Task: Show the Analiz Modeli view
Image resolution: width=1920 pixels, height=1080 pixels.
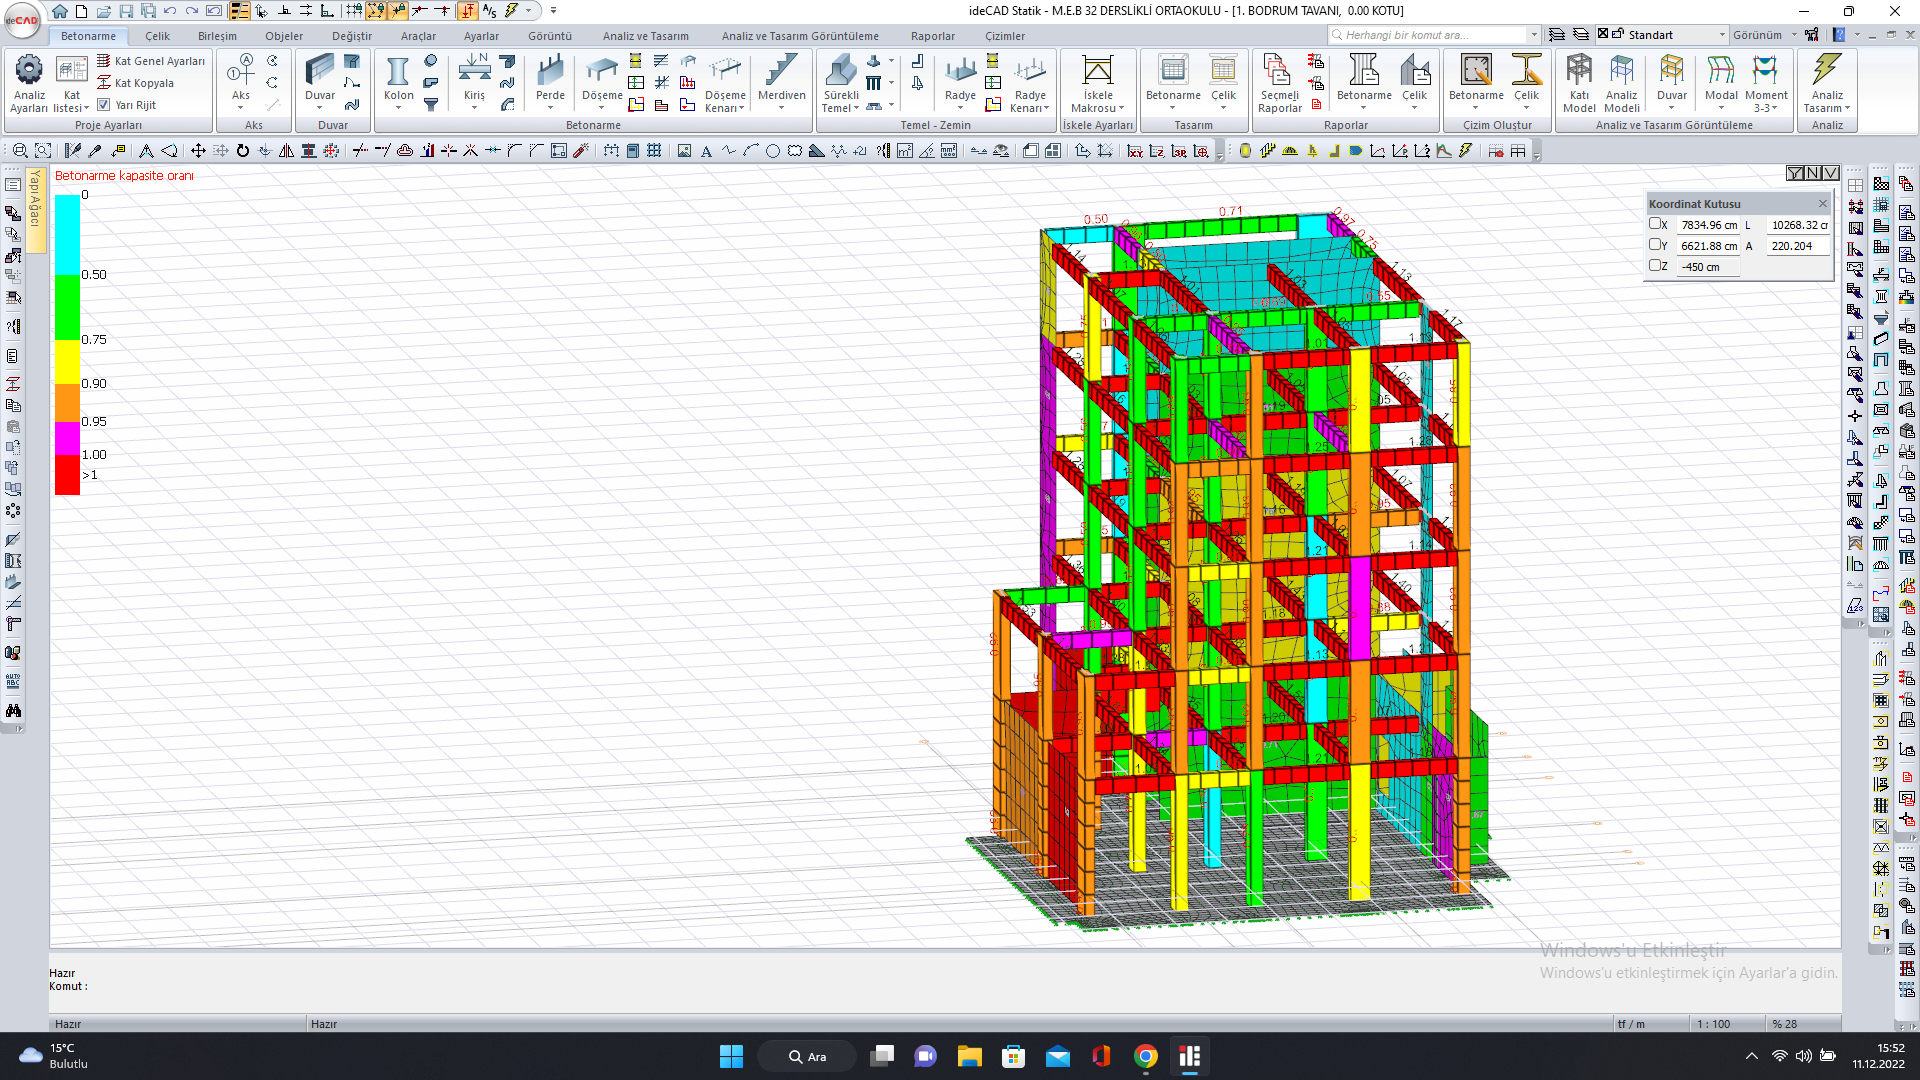Action: (1621, 84)
